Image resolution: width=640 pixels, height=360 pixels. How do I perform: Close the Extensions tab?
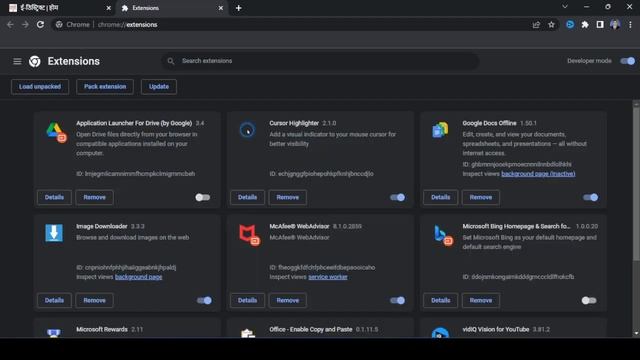click(x=221, y=8)
